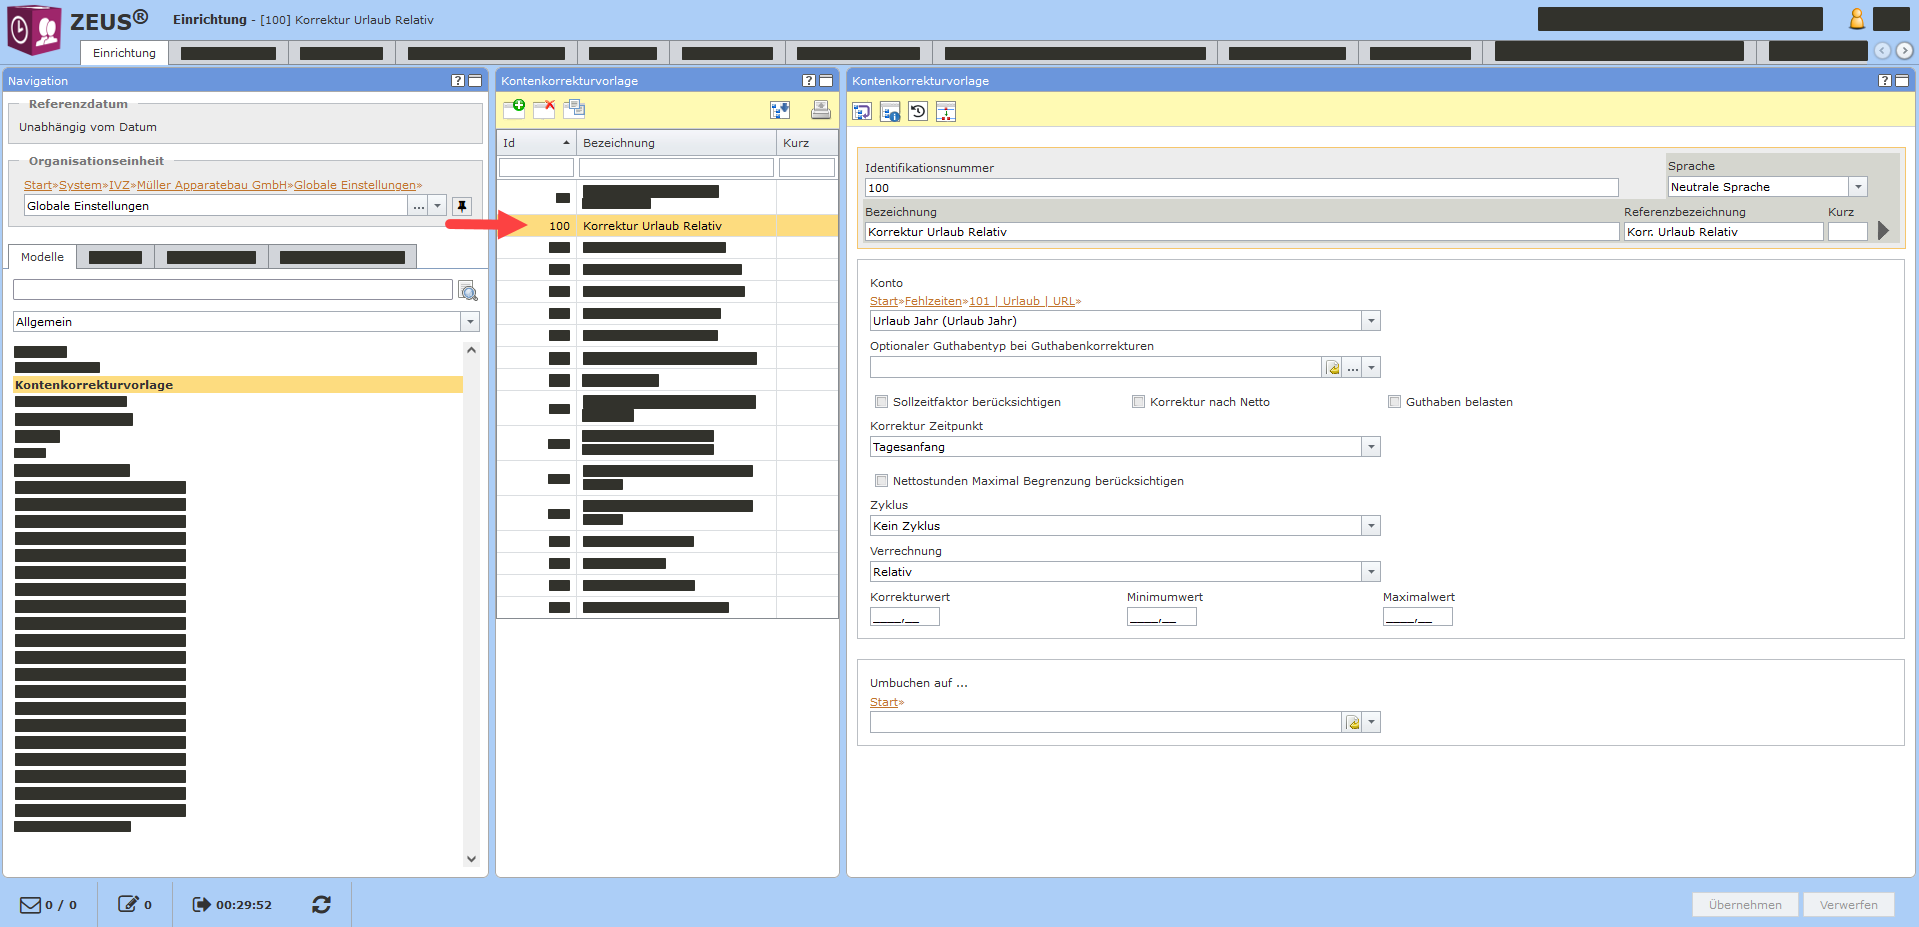Expand the Korrektur Zeitpunkt Tagesanfang dropdown
This screenshot has height=927, width=1919.
tap(1371, 447)
